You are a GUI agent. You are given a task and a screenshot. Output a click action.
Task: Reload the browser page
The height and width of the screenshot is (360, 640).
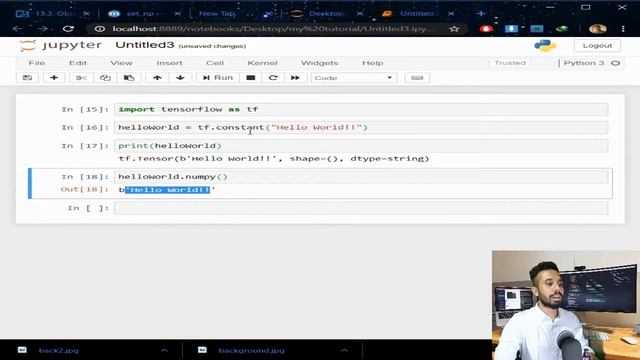[x=68, y=29]
